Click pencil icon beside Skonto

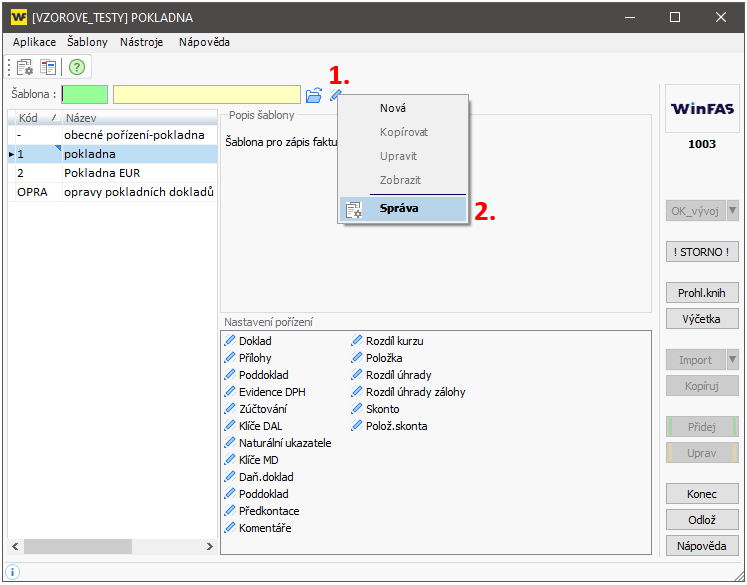[357, 409]
